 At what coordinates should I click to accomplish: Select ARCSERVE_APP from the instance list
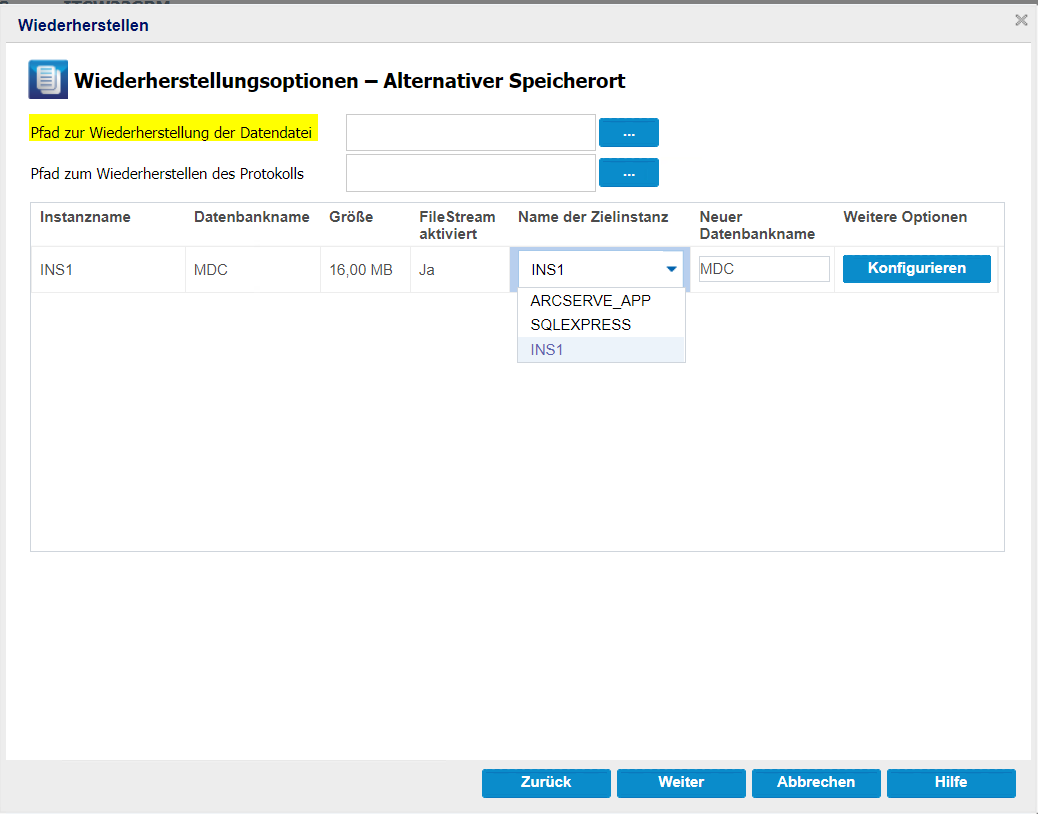[590, 301]
